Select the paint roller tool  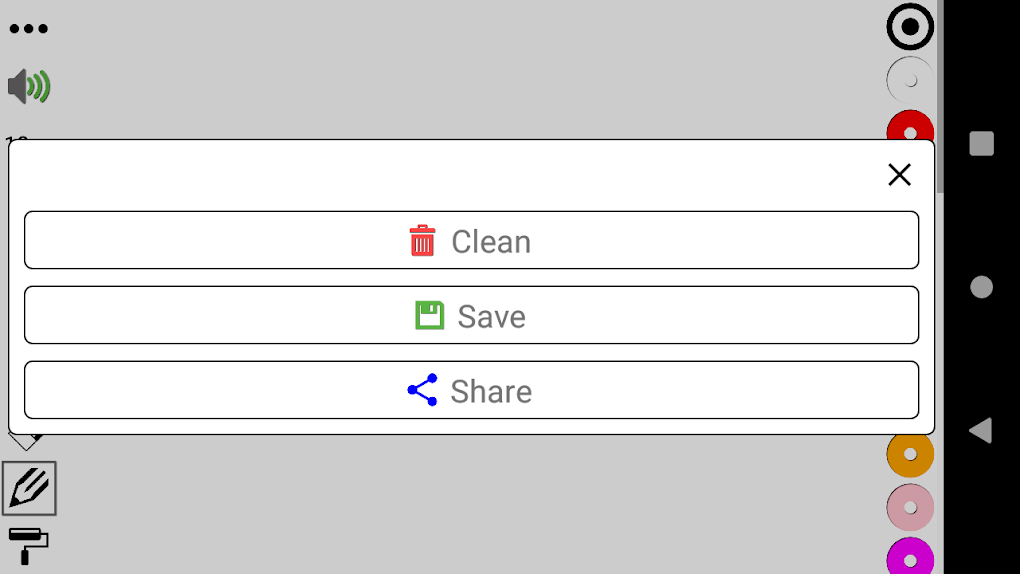click(x=28, y=545)
